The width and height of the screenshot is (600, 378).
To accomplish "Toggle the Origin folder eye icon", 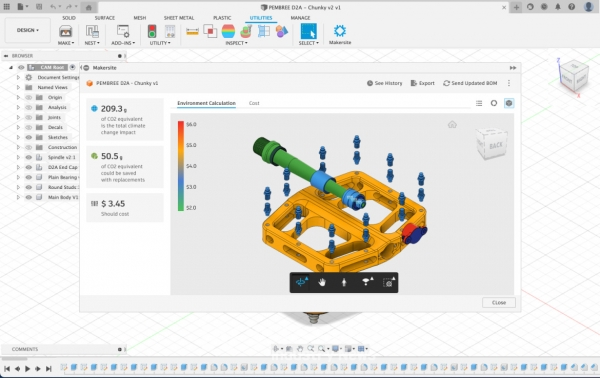I will [x=29, y=98].
